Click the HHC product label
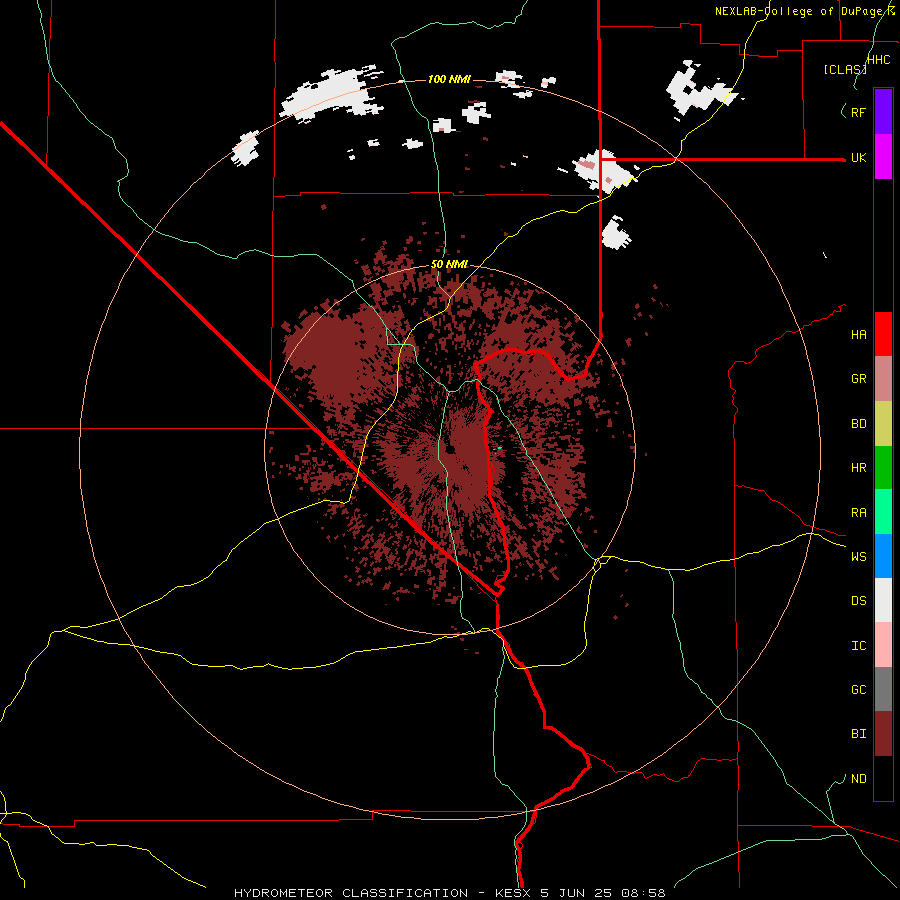The width and height of the screenshot is (900, 900). coord(878,60)
